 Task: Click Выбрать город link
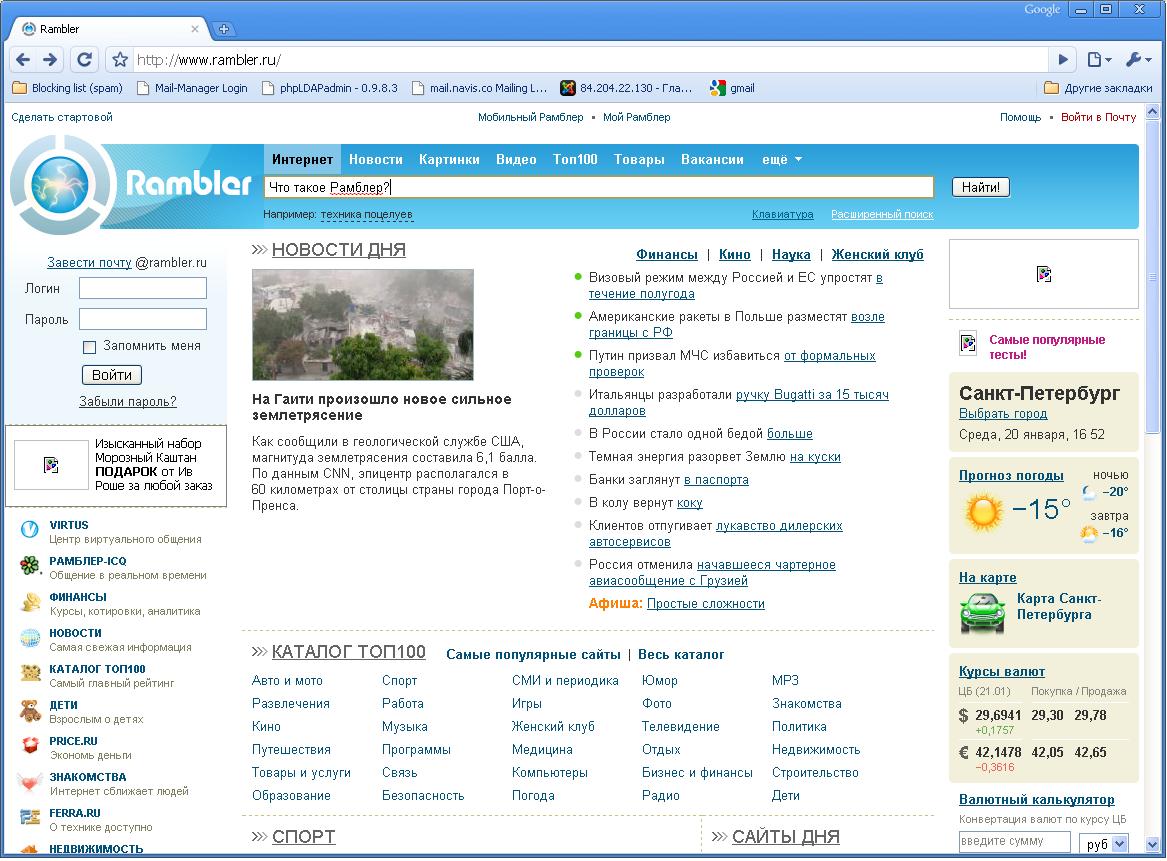(x=1003, y=414)
